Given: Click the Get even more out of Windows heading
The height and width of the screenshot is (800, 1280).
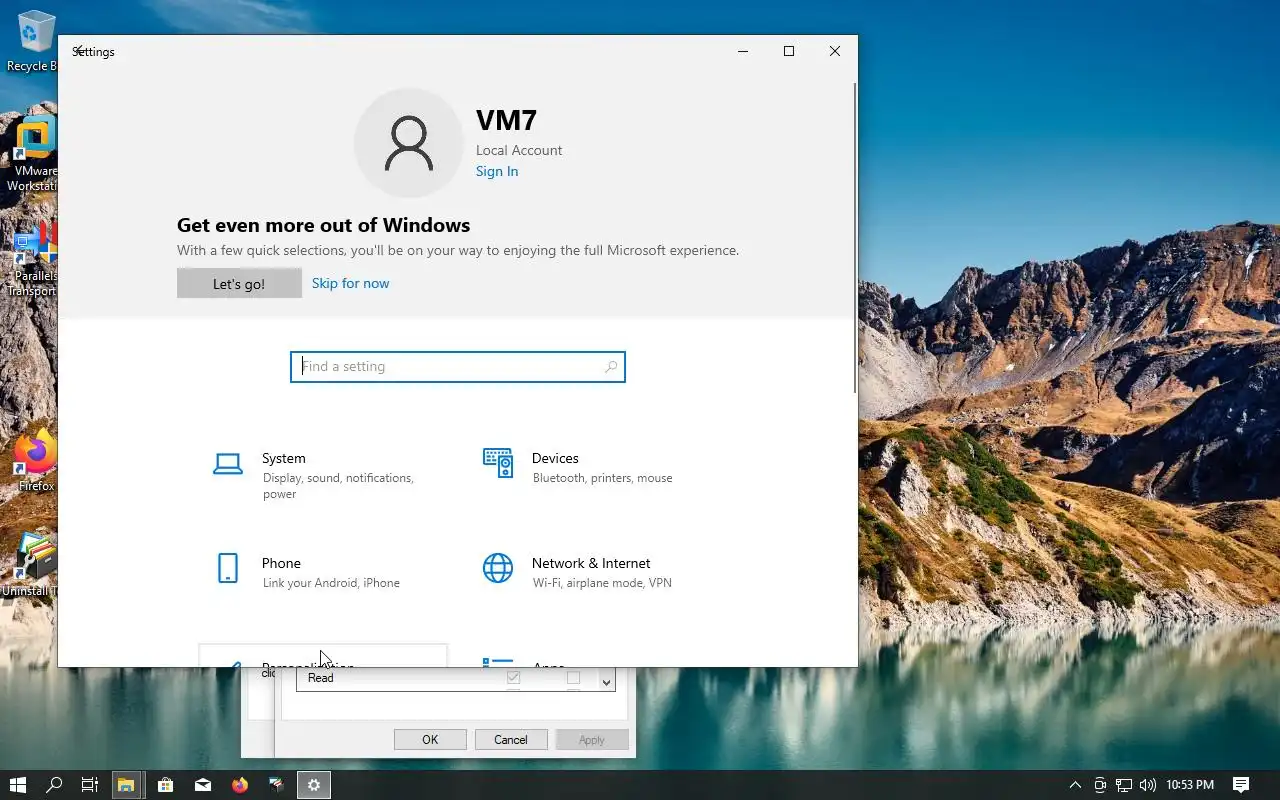Looking at the screenshot, I should [x=323, y=225].
